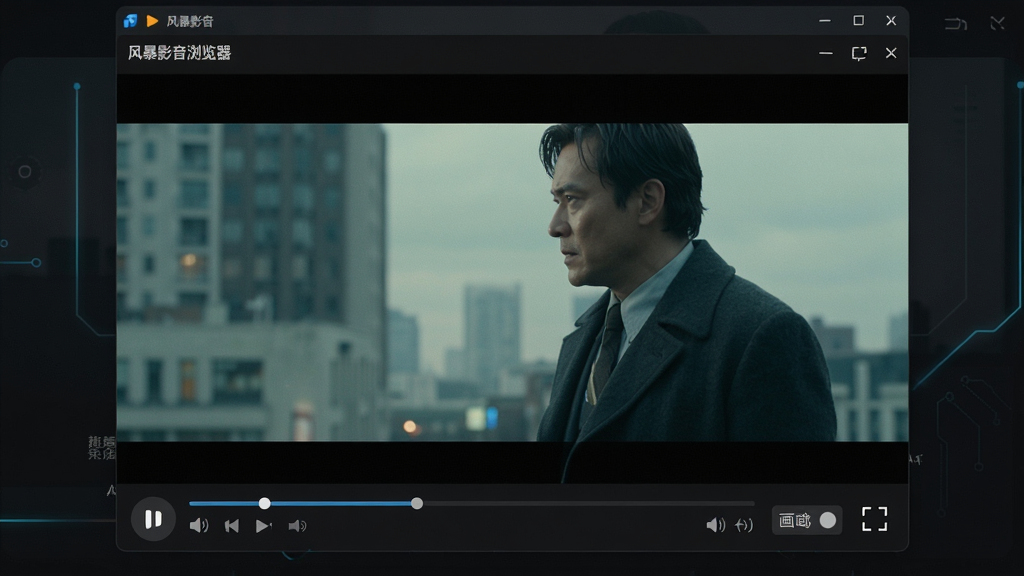Click the white knob in the middle of the blue progress
1024x576 pixels.
[264, 504]
